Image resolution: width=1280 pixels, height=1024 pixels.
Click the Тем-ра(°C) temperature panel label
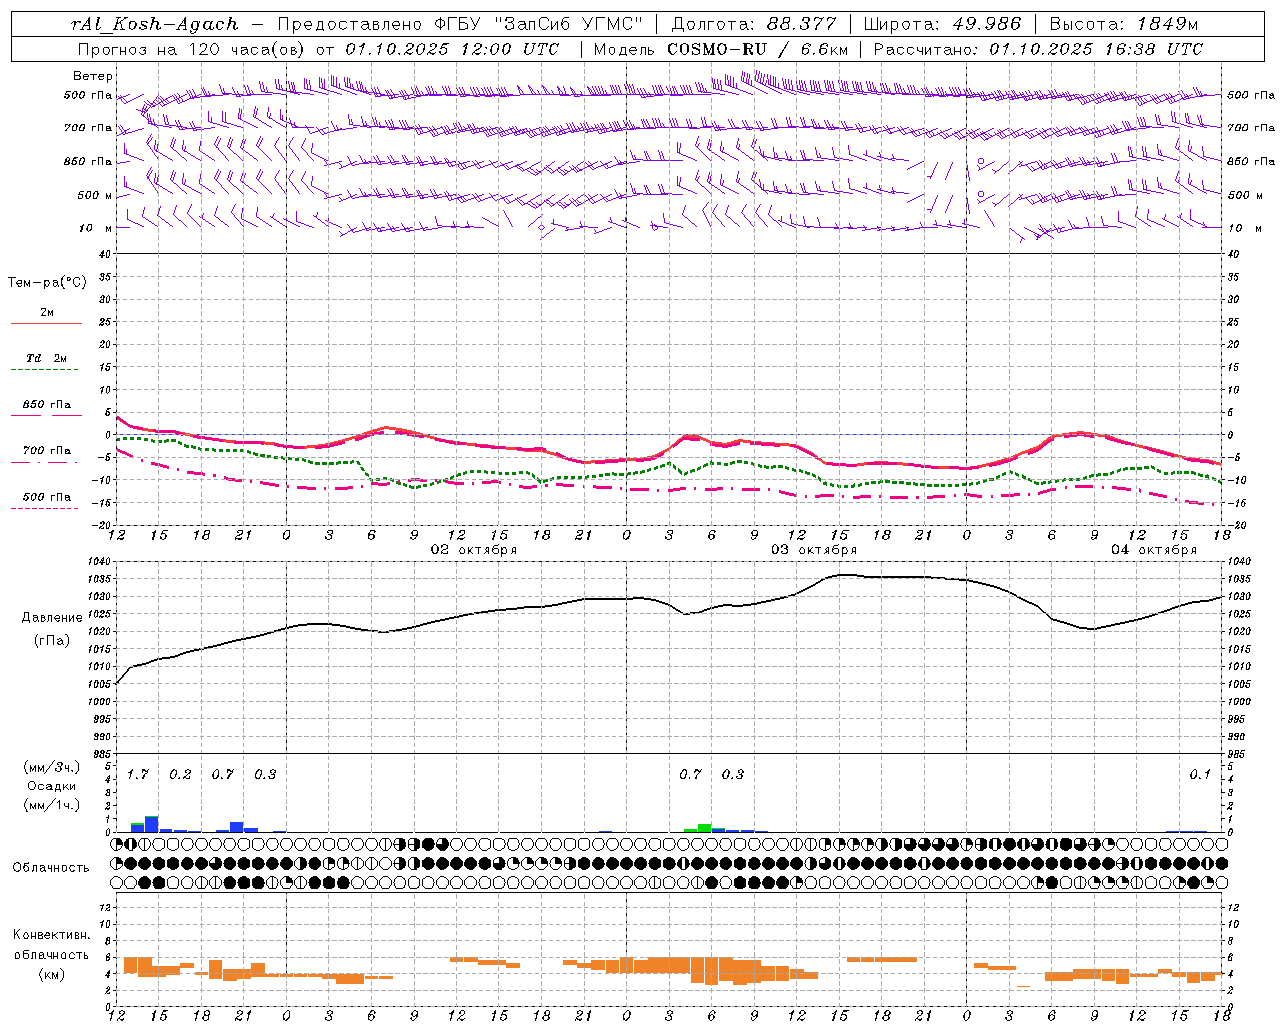[47, 283]
